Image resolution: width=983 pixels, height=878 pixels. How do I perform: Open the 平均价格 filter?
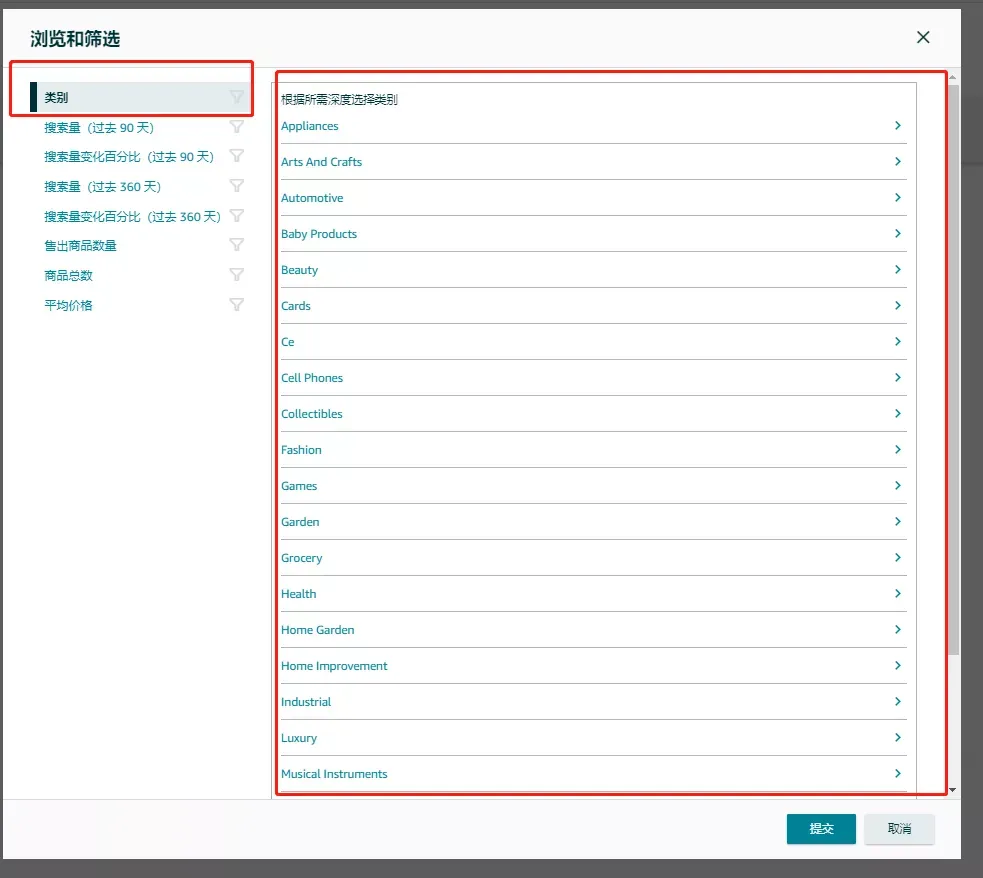tap(68, 306)
